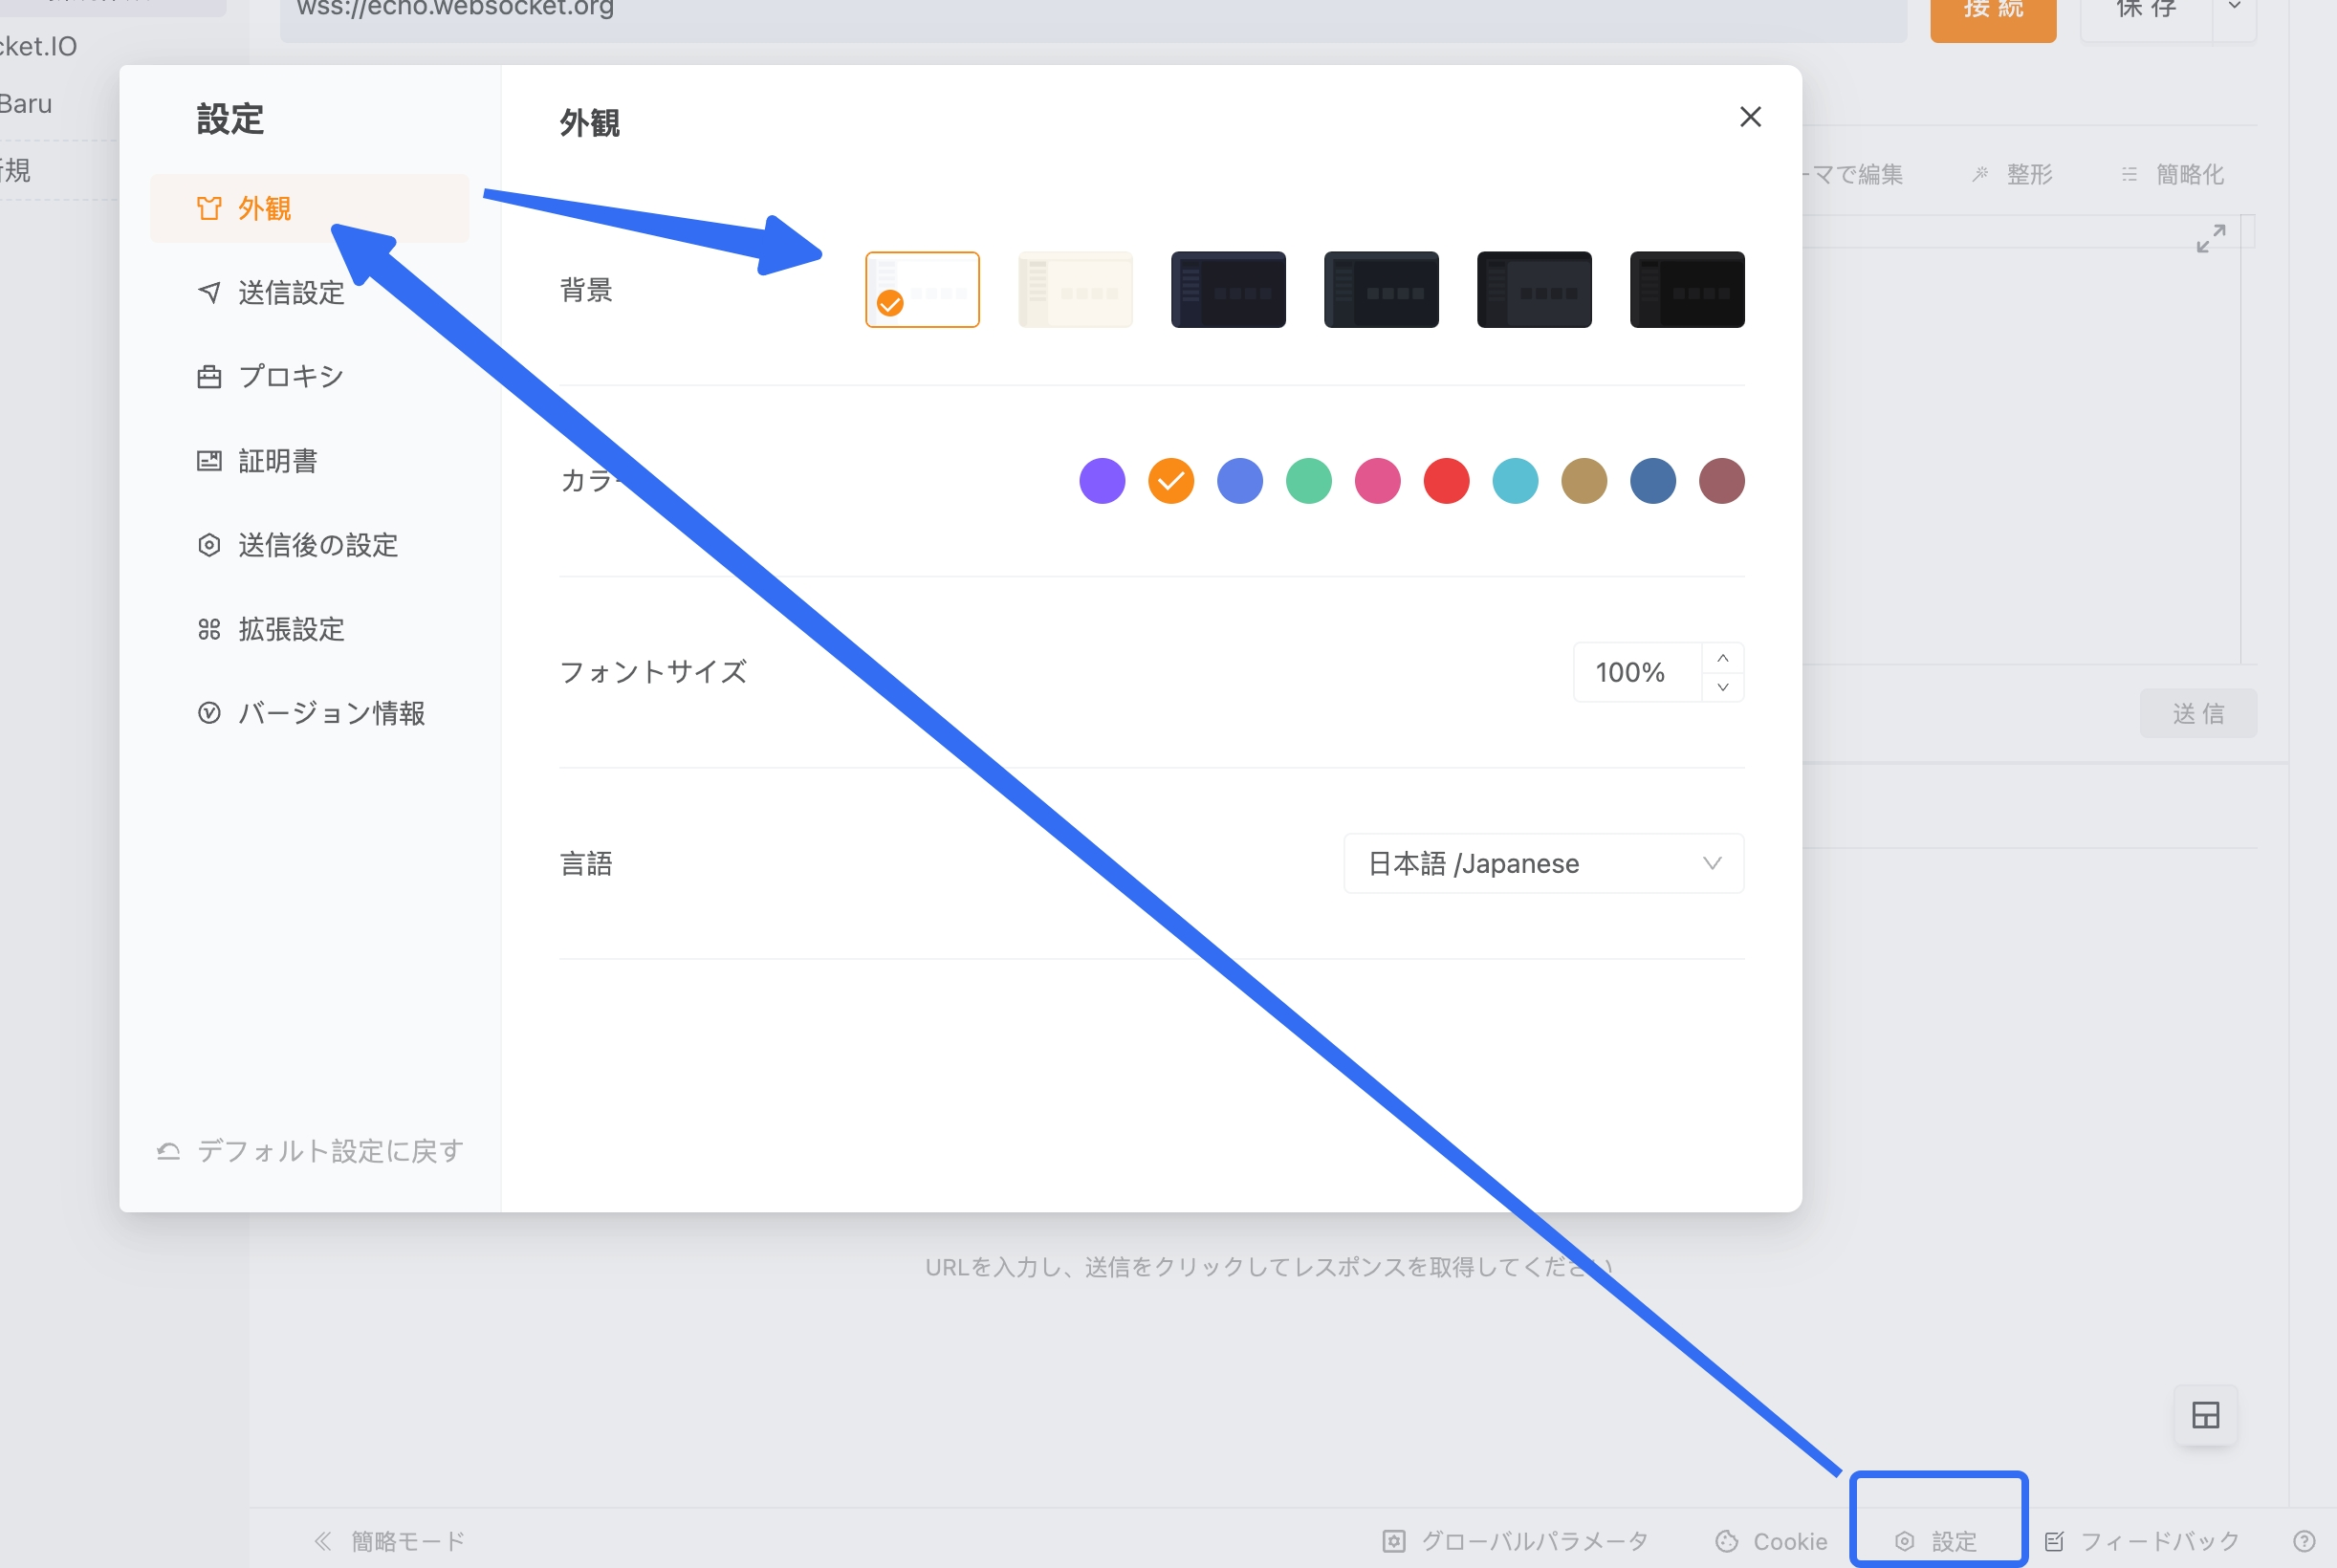This screenshot has width=2337, height=1568.
Task: Open the 拡張設定 section
Action: [309, 629]
